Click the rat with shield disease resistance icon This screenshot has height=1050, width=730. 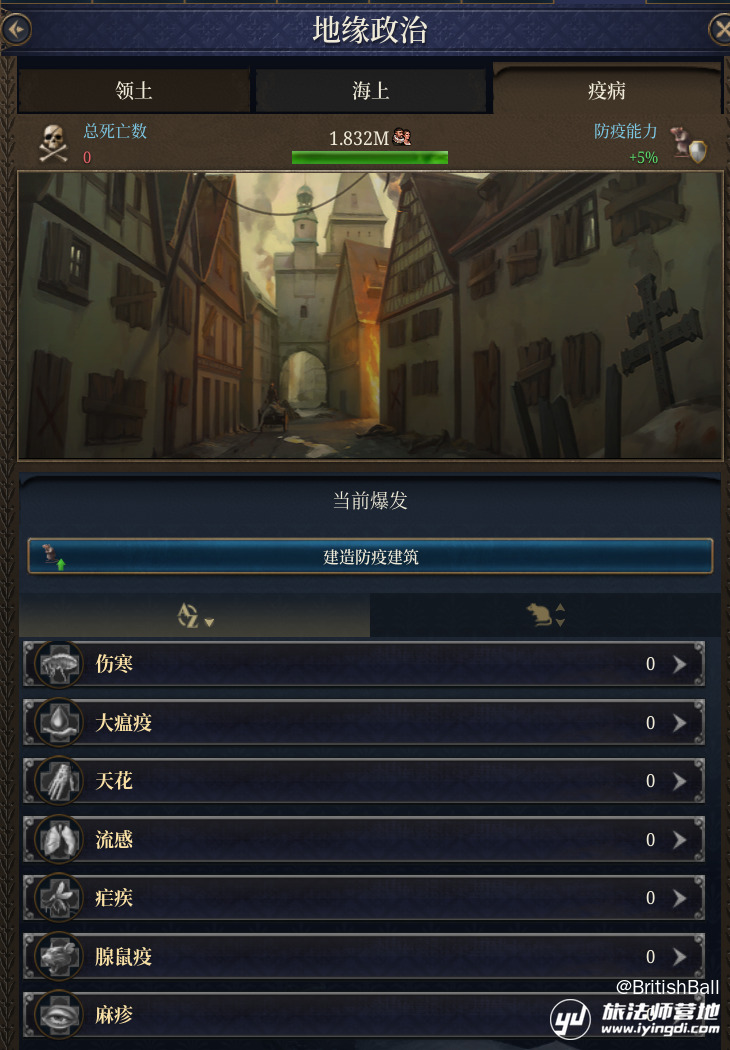tap(689, 144)
